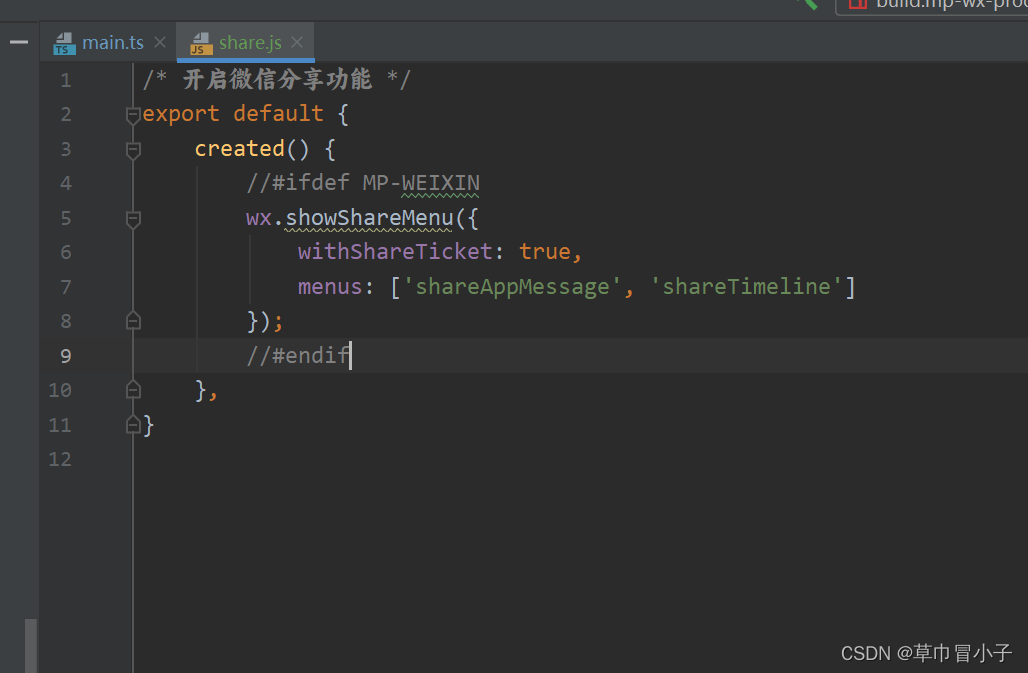Image resolution: width=1028 pixels, height=673 pixels.
Task: Click the 'shareTimeline' string literal
Action: [746, 286]
